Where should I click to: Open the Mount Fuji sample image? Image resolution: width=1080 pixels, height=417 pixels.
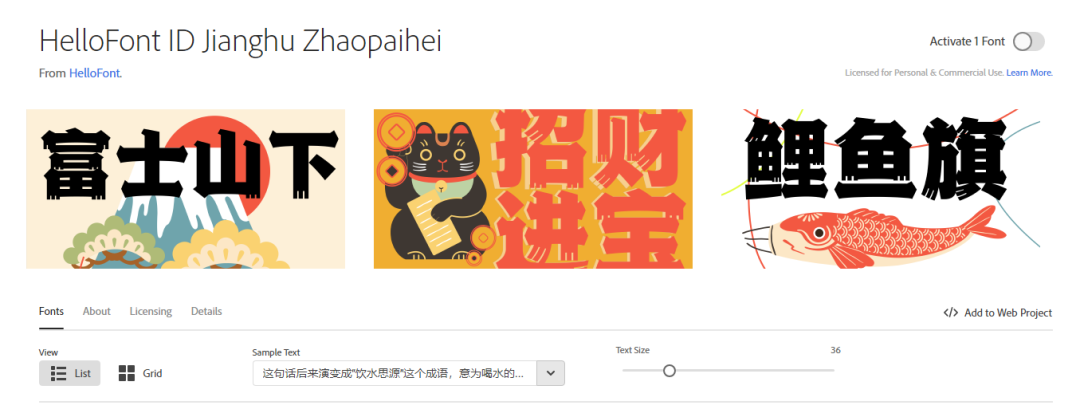tap(185, 189)
